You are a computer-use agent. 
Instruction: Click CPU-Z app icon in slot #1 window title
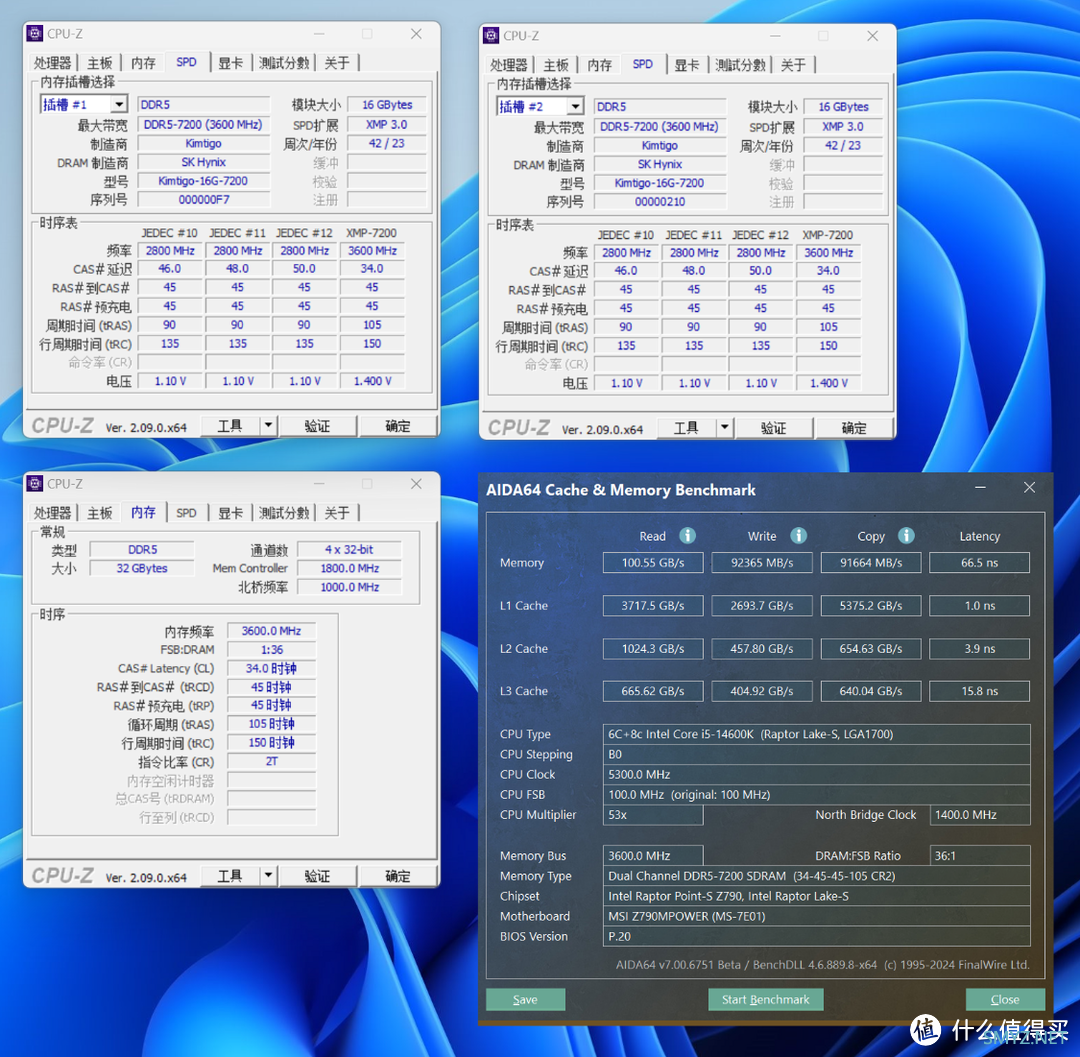point(35,33)
